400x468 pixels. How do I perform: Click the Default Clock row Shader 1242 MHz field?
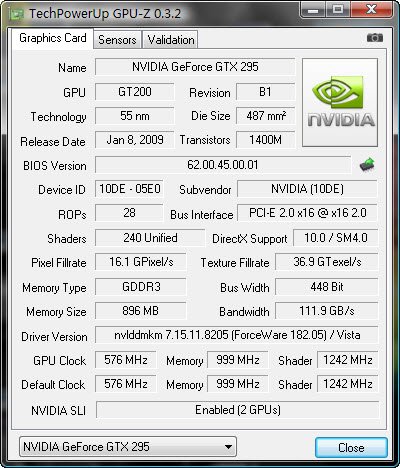[348, 384]
